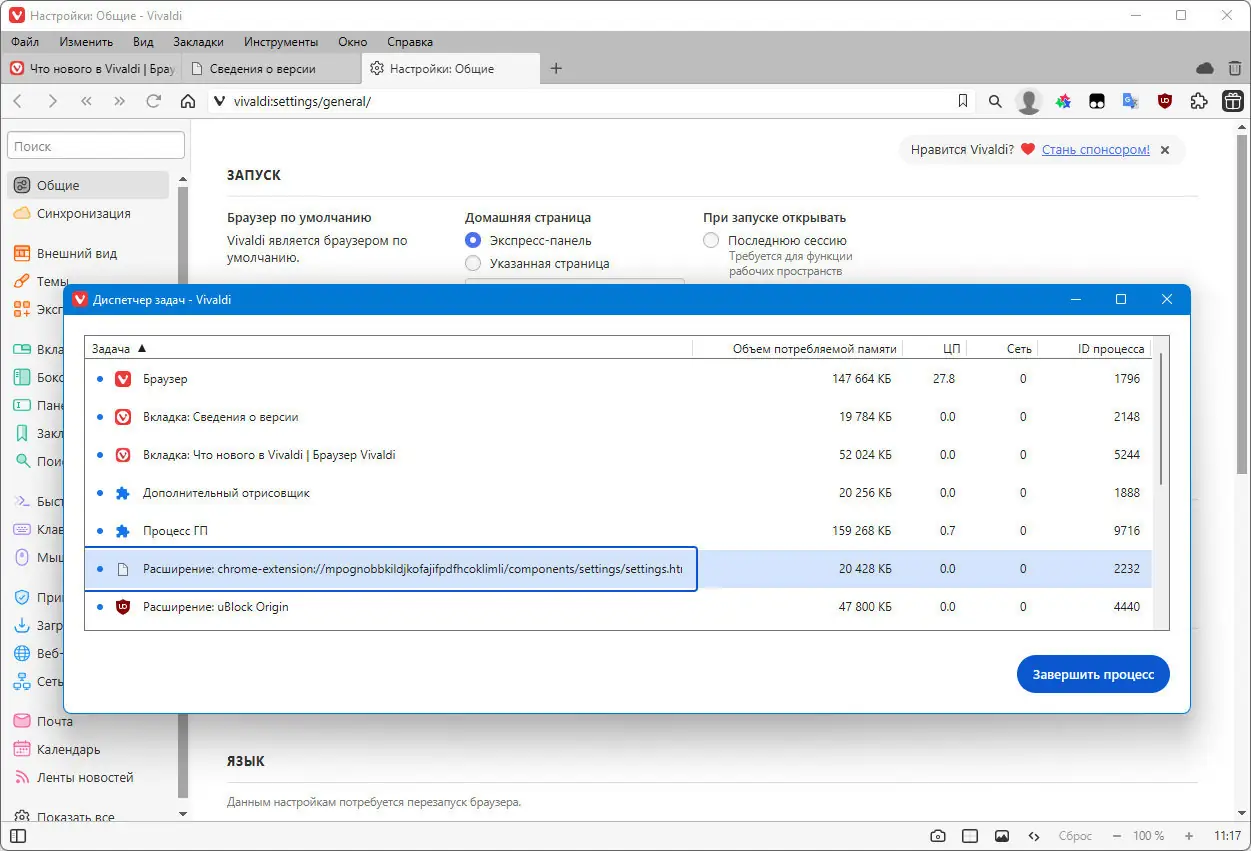Click the settings Поиск field
This screenshot has height=851, width=1251.
point(96,146)
